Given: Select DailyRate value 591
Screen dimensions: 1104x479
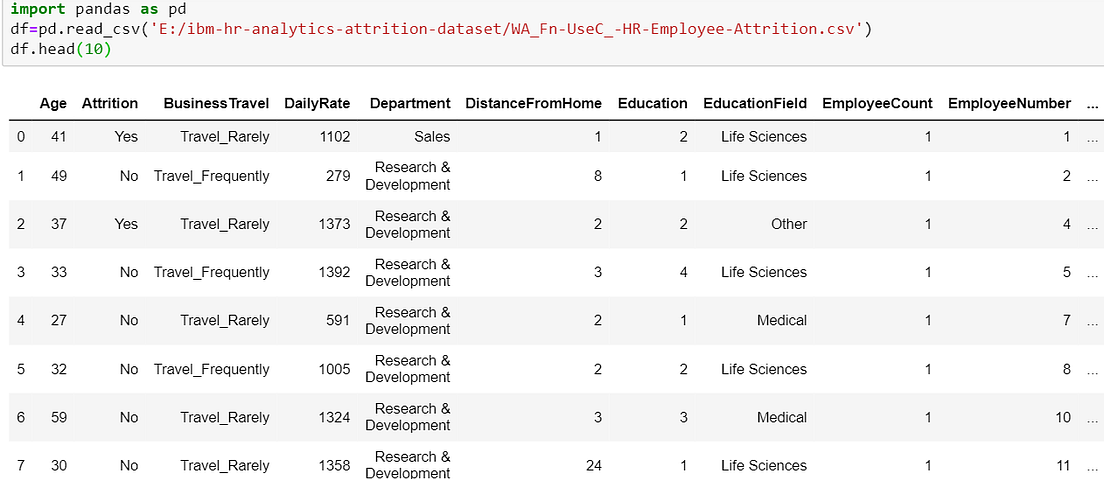Looking at the screenshot, I should pos(338,321).
